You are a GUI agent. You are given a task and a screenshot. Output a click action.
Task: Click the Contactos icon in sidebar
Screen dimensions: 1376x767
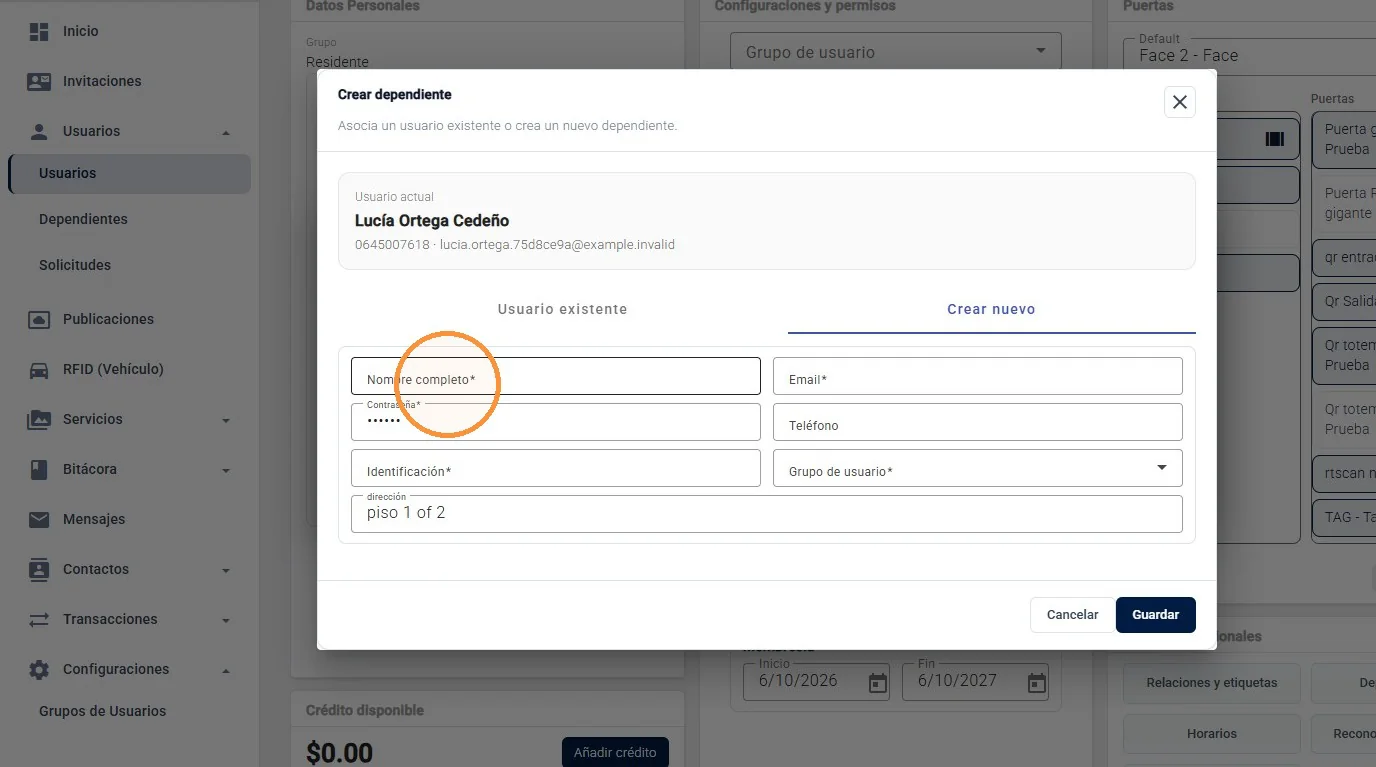(39, 569)
